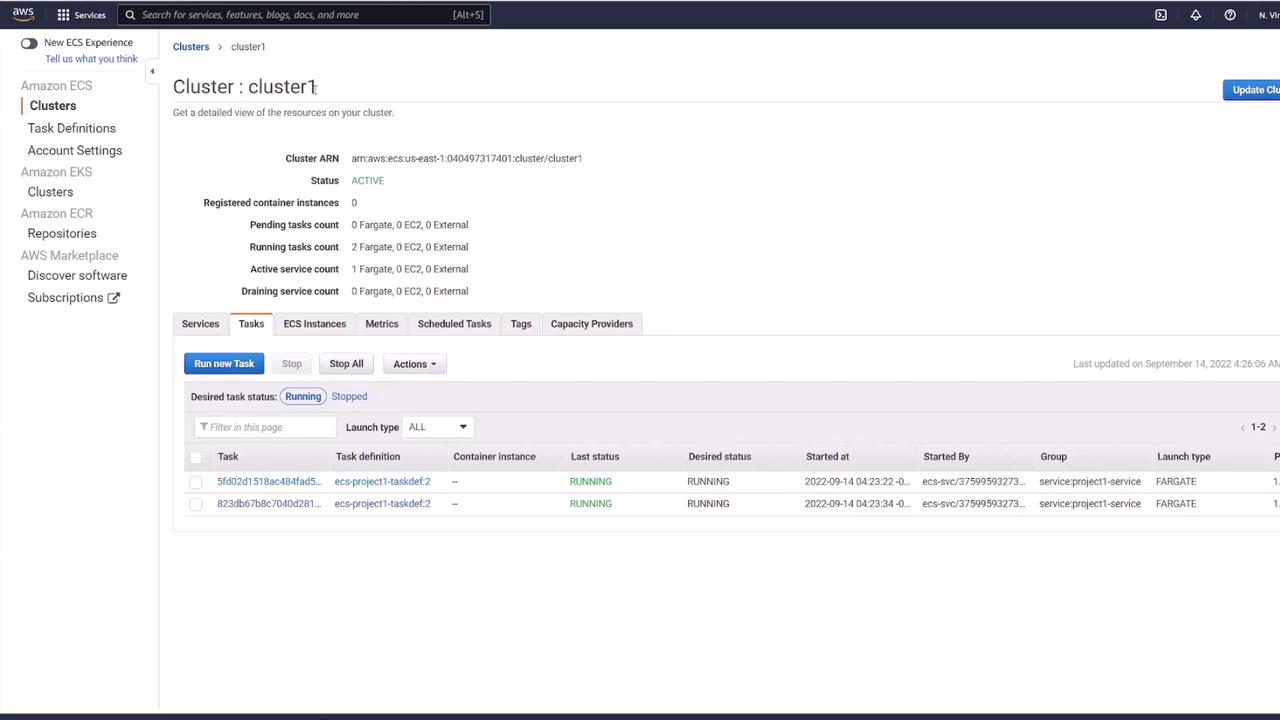1280x720 pixels.
Task: Sort by the Started at column header
Action: click(827, 457)
